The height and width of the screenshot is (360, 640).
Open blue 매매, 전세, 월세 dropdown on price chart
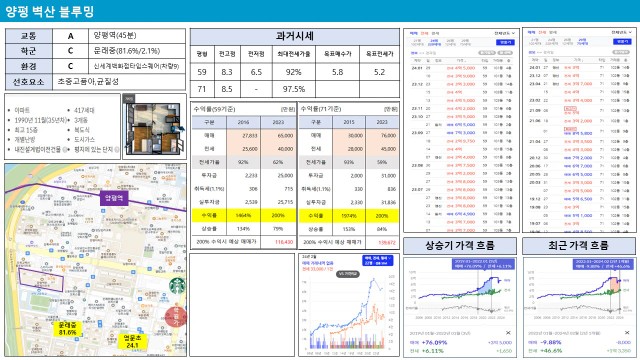(x=378, y=261)
